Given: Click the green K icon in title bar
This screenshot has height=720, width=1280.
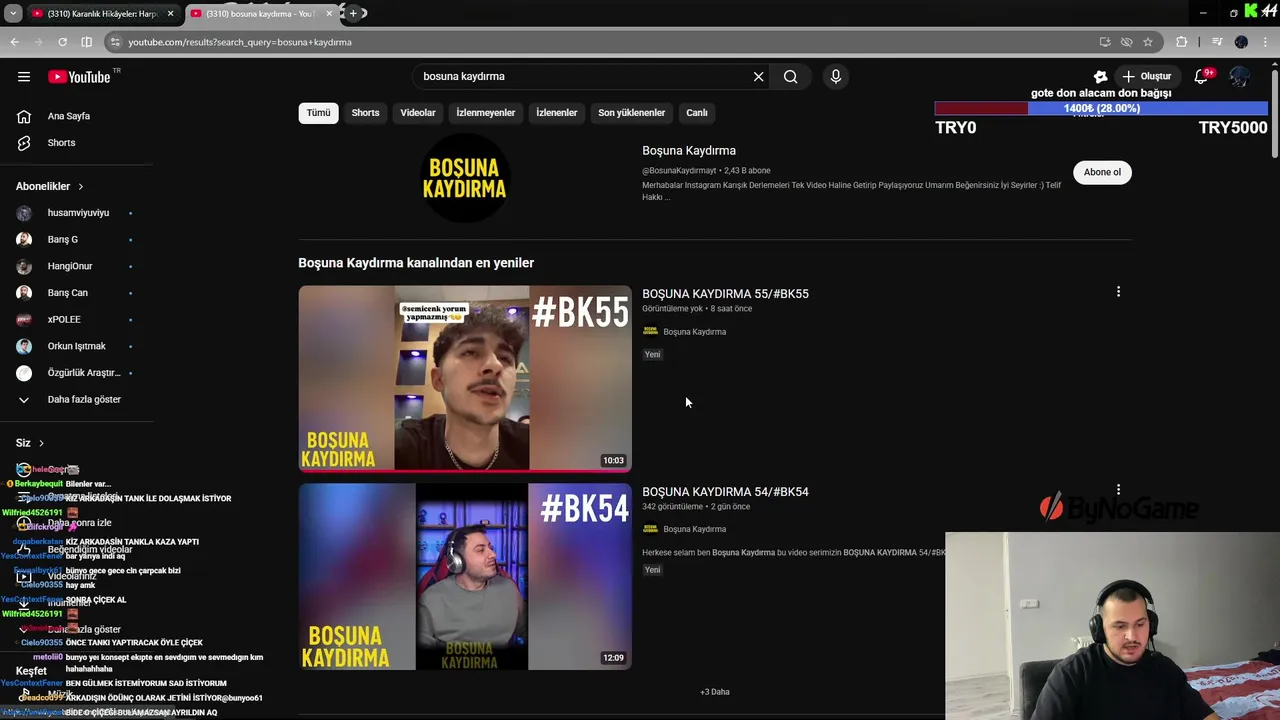Looking at the screenshot, I should [x=1251, y=11].
